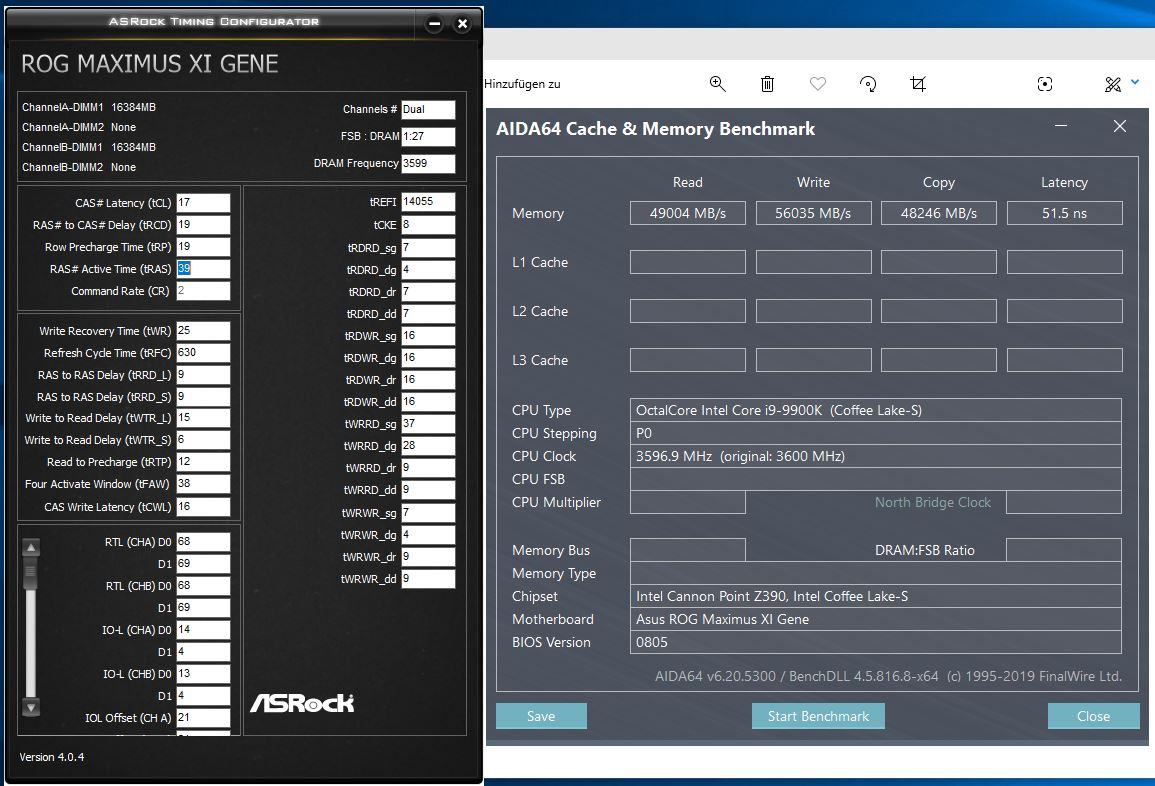
Task: Click the rotate icon in Photos toolbar
Action: coord(868,84)
